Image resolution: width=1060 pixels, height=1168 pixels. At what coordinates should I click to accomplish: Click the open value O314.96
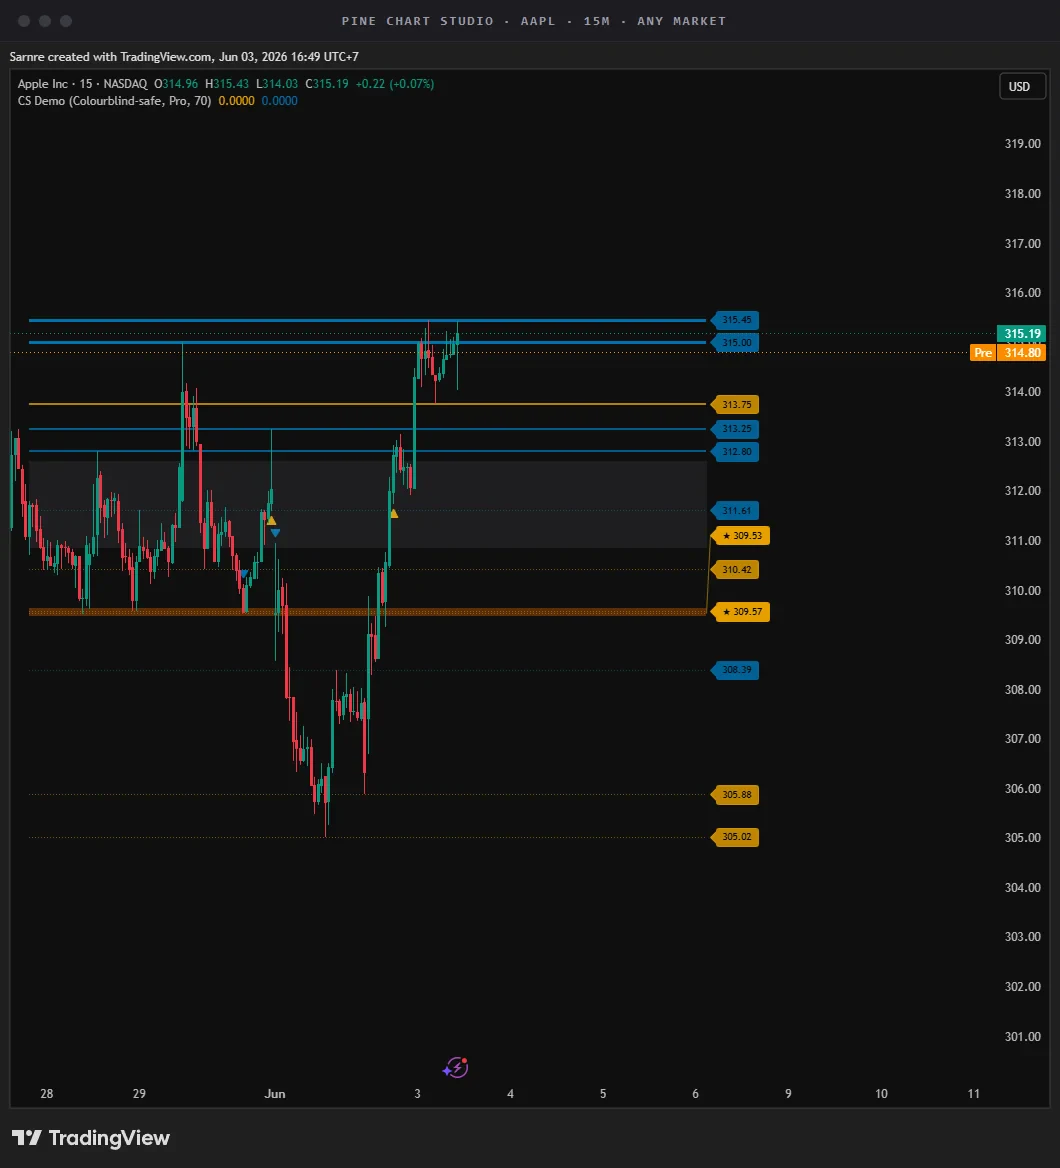point(177,84)
